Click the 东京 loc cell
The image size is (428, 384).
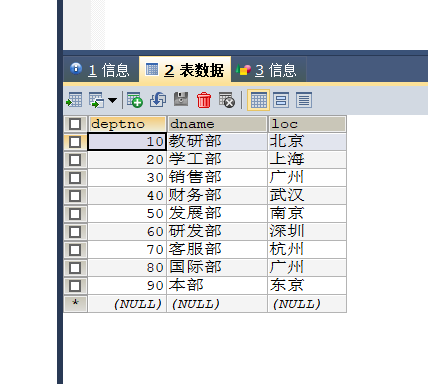307,286
